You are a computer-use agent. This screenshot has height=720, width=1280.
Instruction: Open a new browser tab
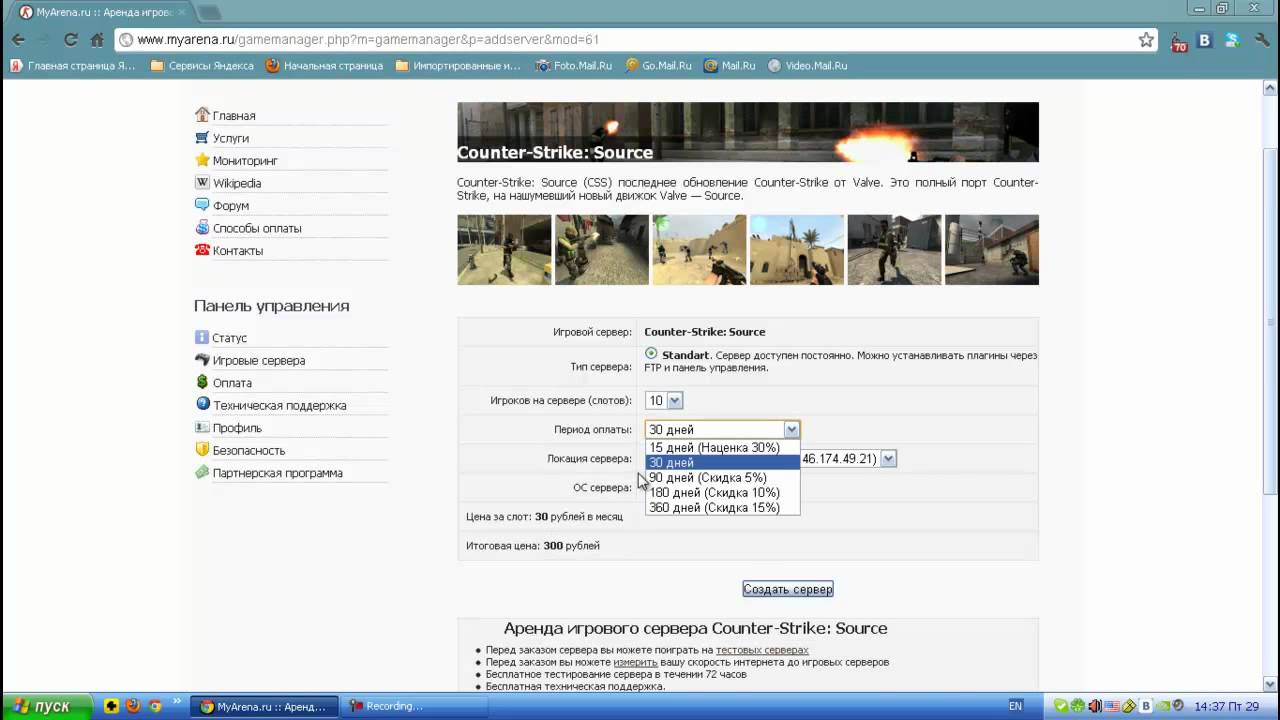209,13
